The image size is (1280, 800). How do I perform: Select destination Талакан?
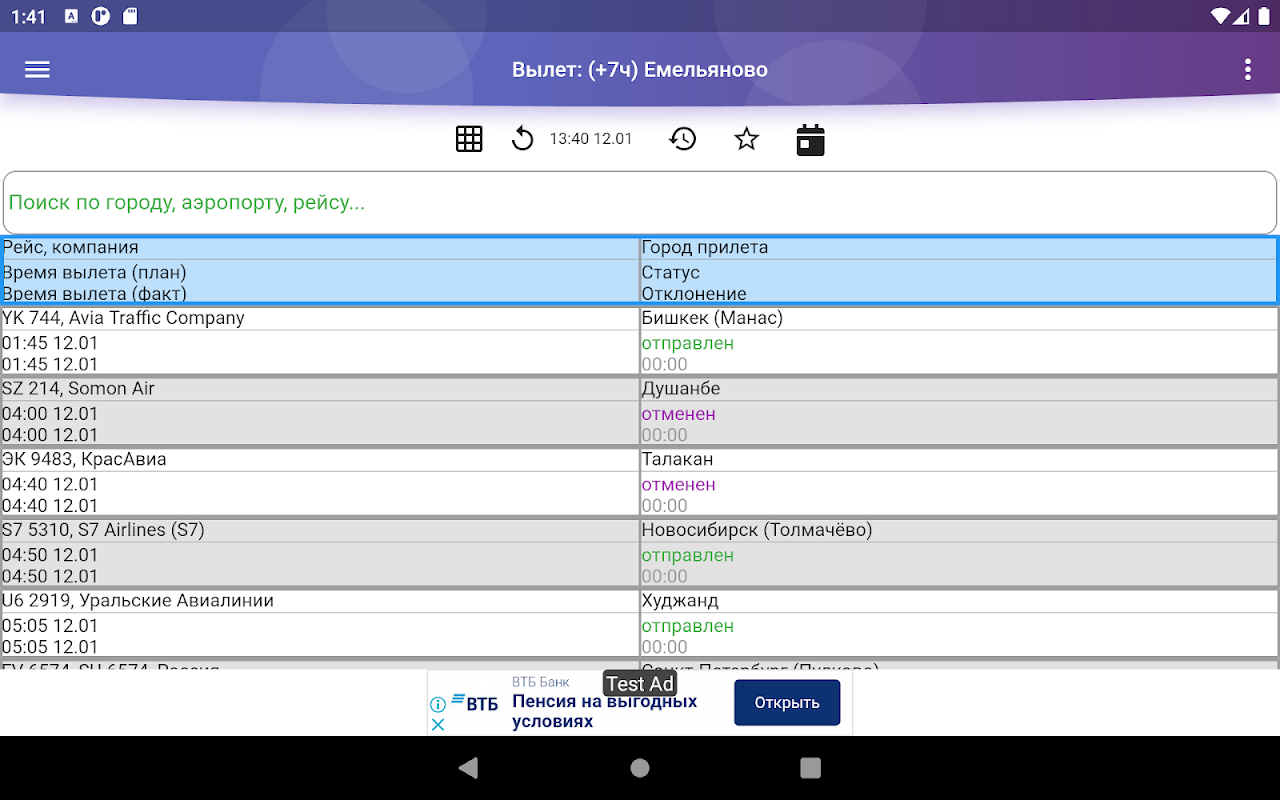tap(677, 459)
